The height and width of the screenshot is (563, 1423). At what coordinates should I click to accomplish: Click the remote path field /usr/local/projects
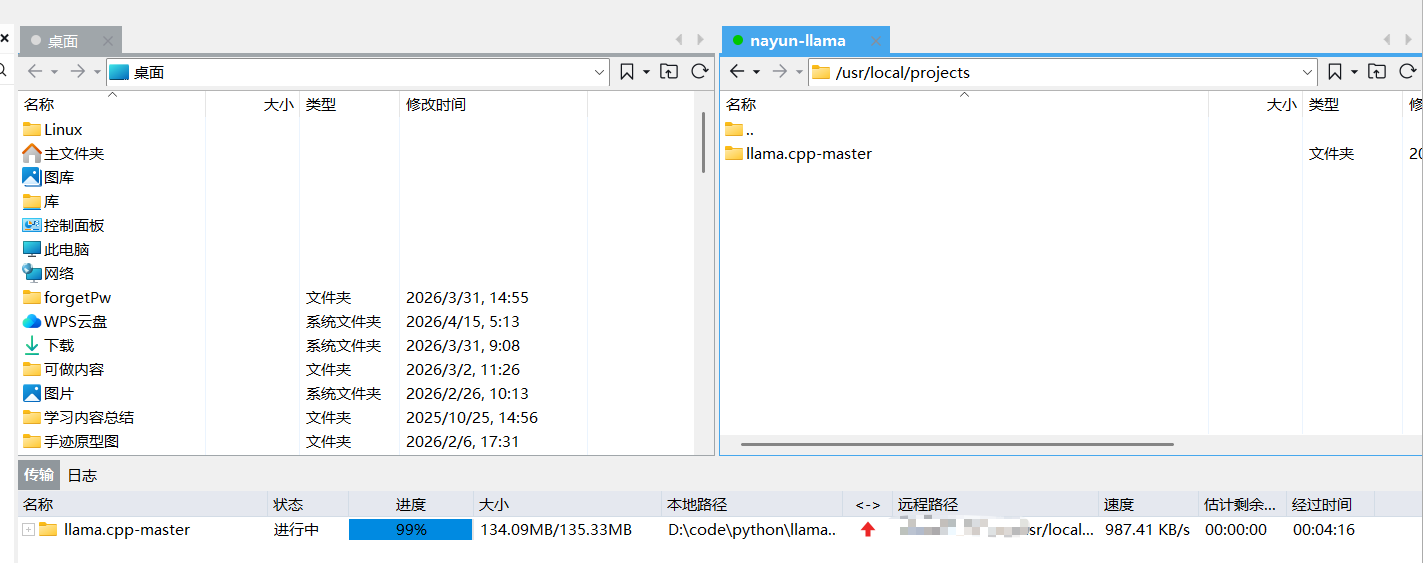pos(1062,72)
